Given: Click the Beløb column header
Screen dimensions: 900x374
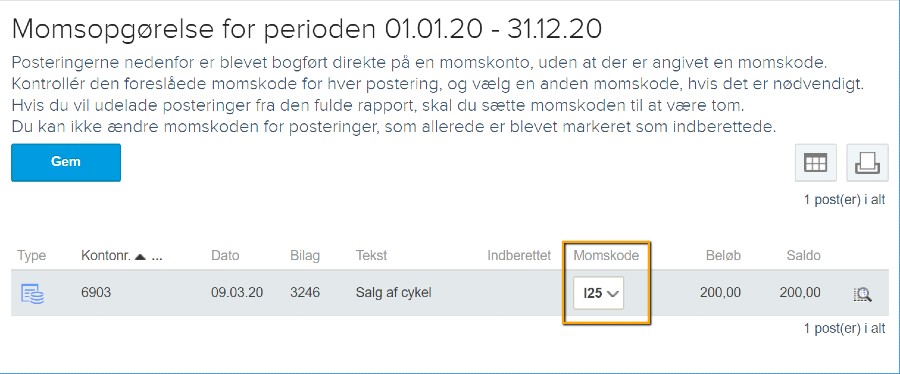Looking at the screenshot, I should point(723,256).
